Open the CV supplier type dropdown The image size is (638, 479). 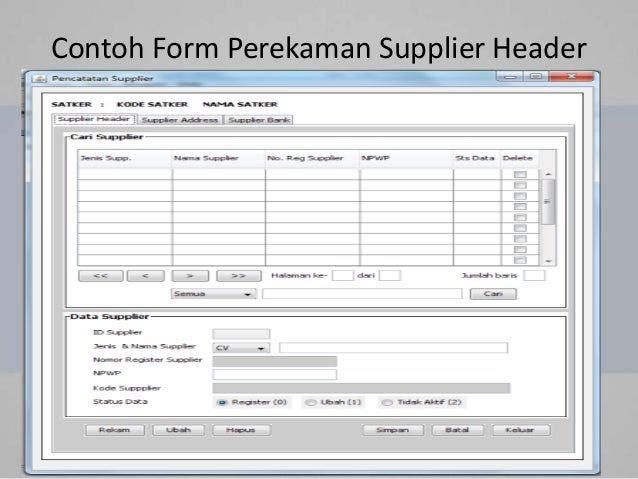click(x=241, y=348)
